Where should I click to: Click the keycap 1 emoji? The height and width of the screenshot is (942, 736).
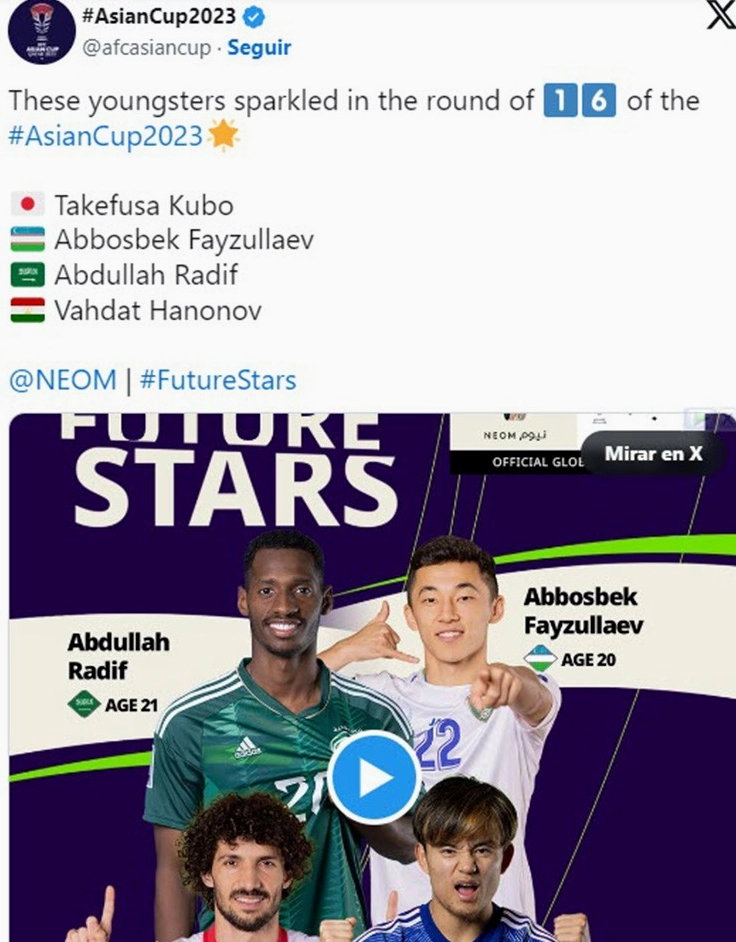click(560, 100)
